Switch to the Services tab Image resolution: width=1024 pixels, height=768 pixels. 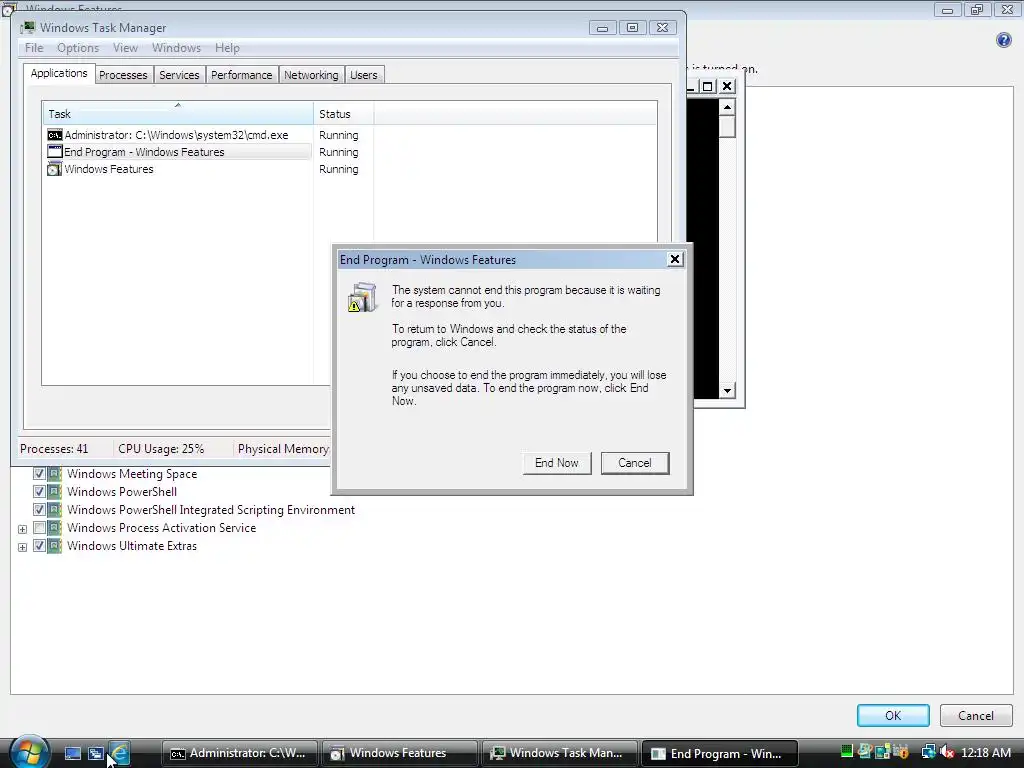coord(179,75)
